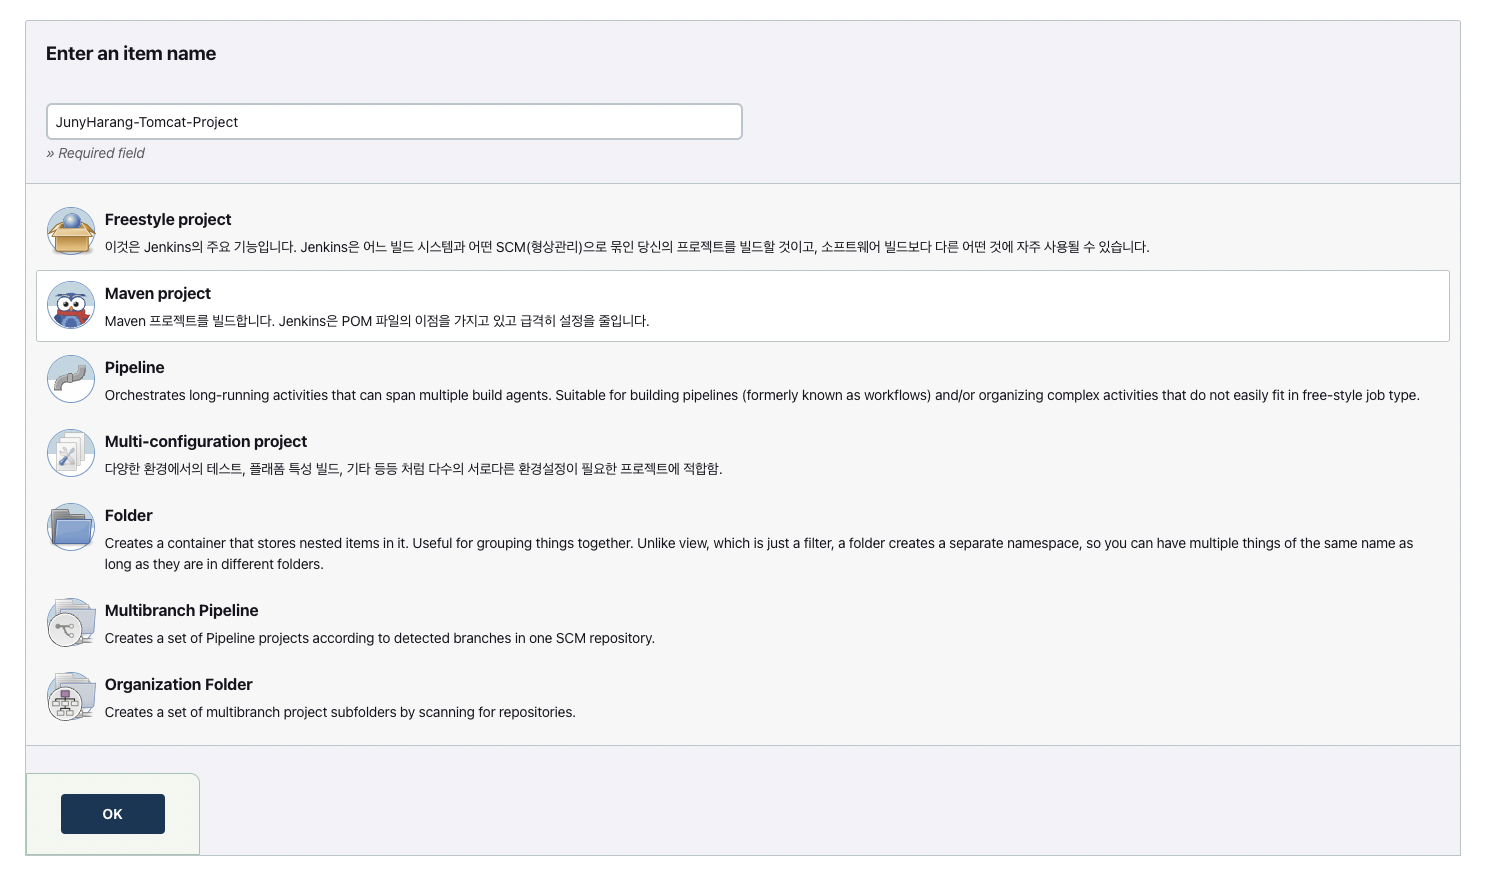
Task: Choose the Pipeline title label
Action: [135, 367]
